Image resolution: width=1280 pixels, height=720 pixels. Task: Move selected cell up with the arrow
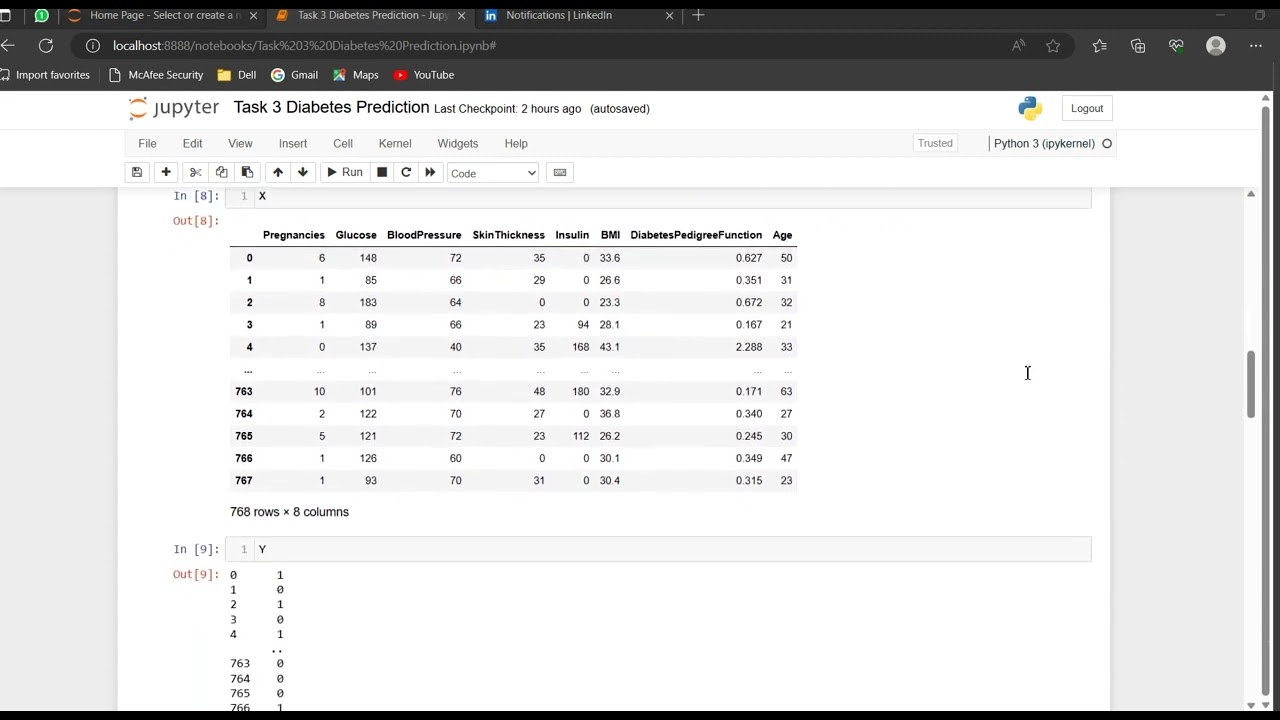(x=278, y=173)
